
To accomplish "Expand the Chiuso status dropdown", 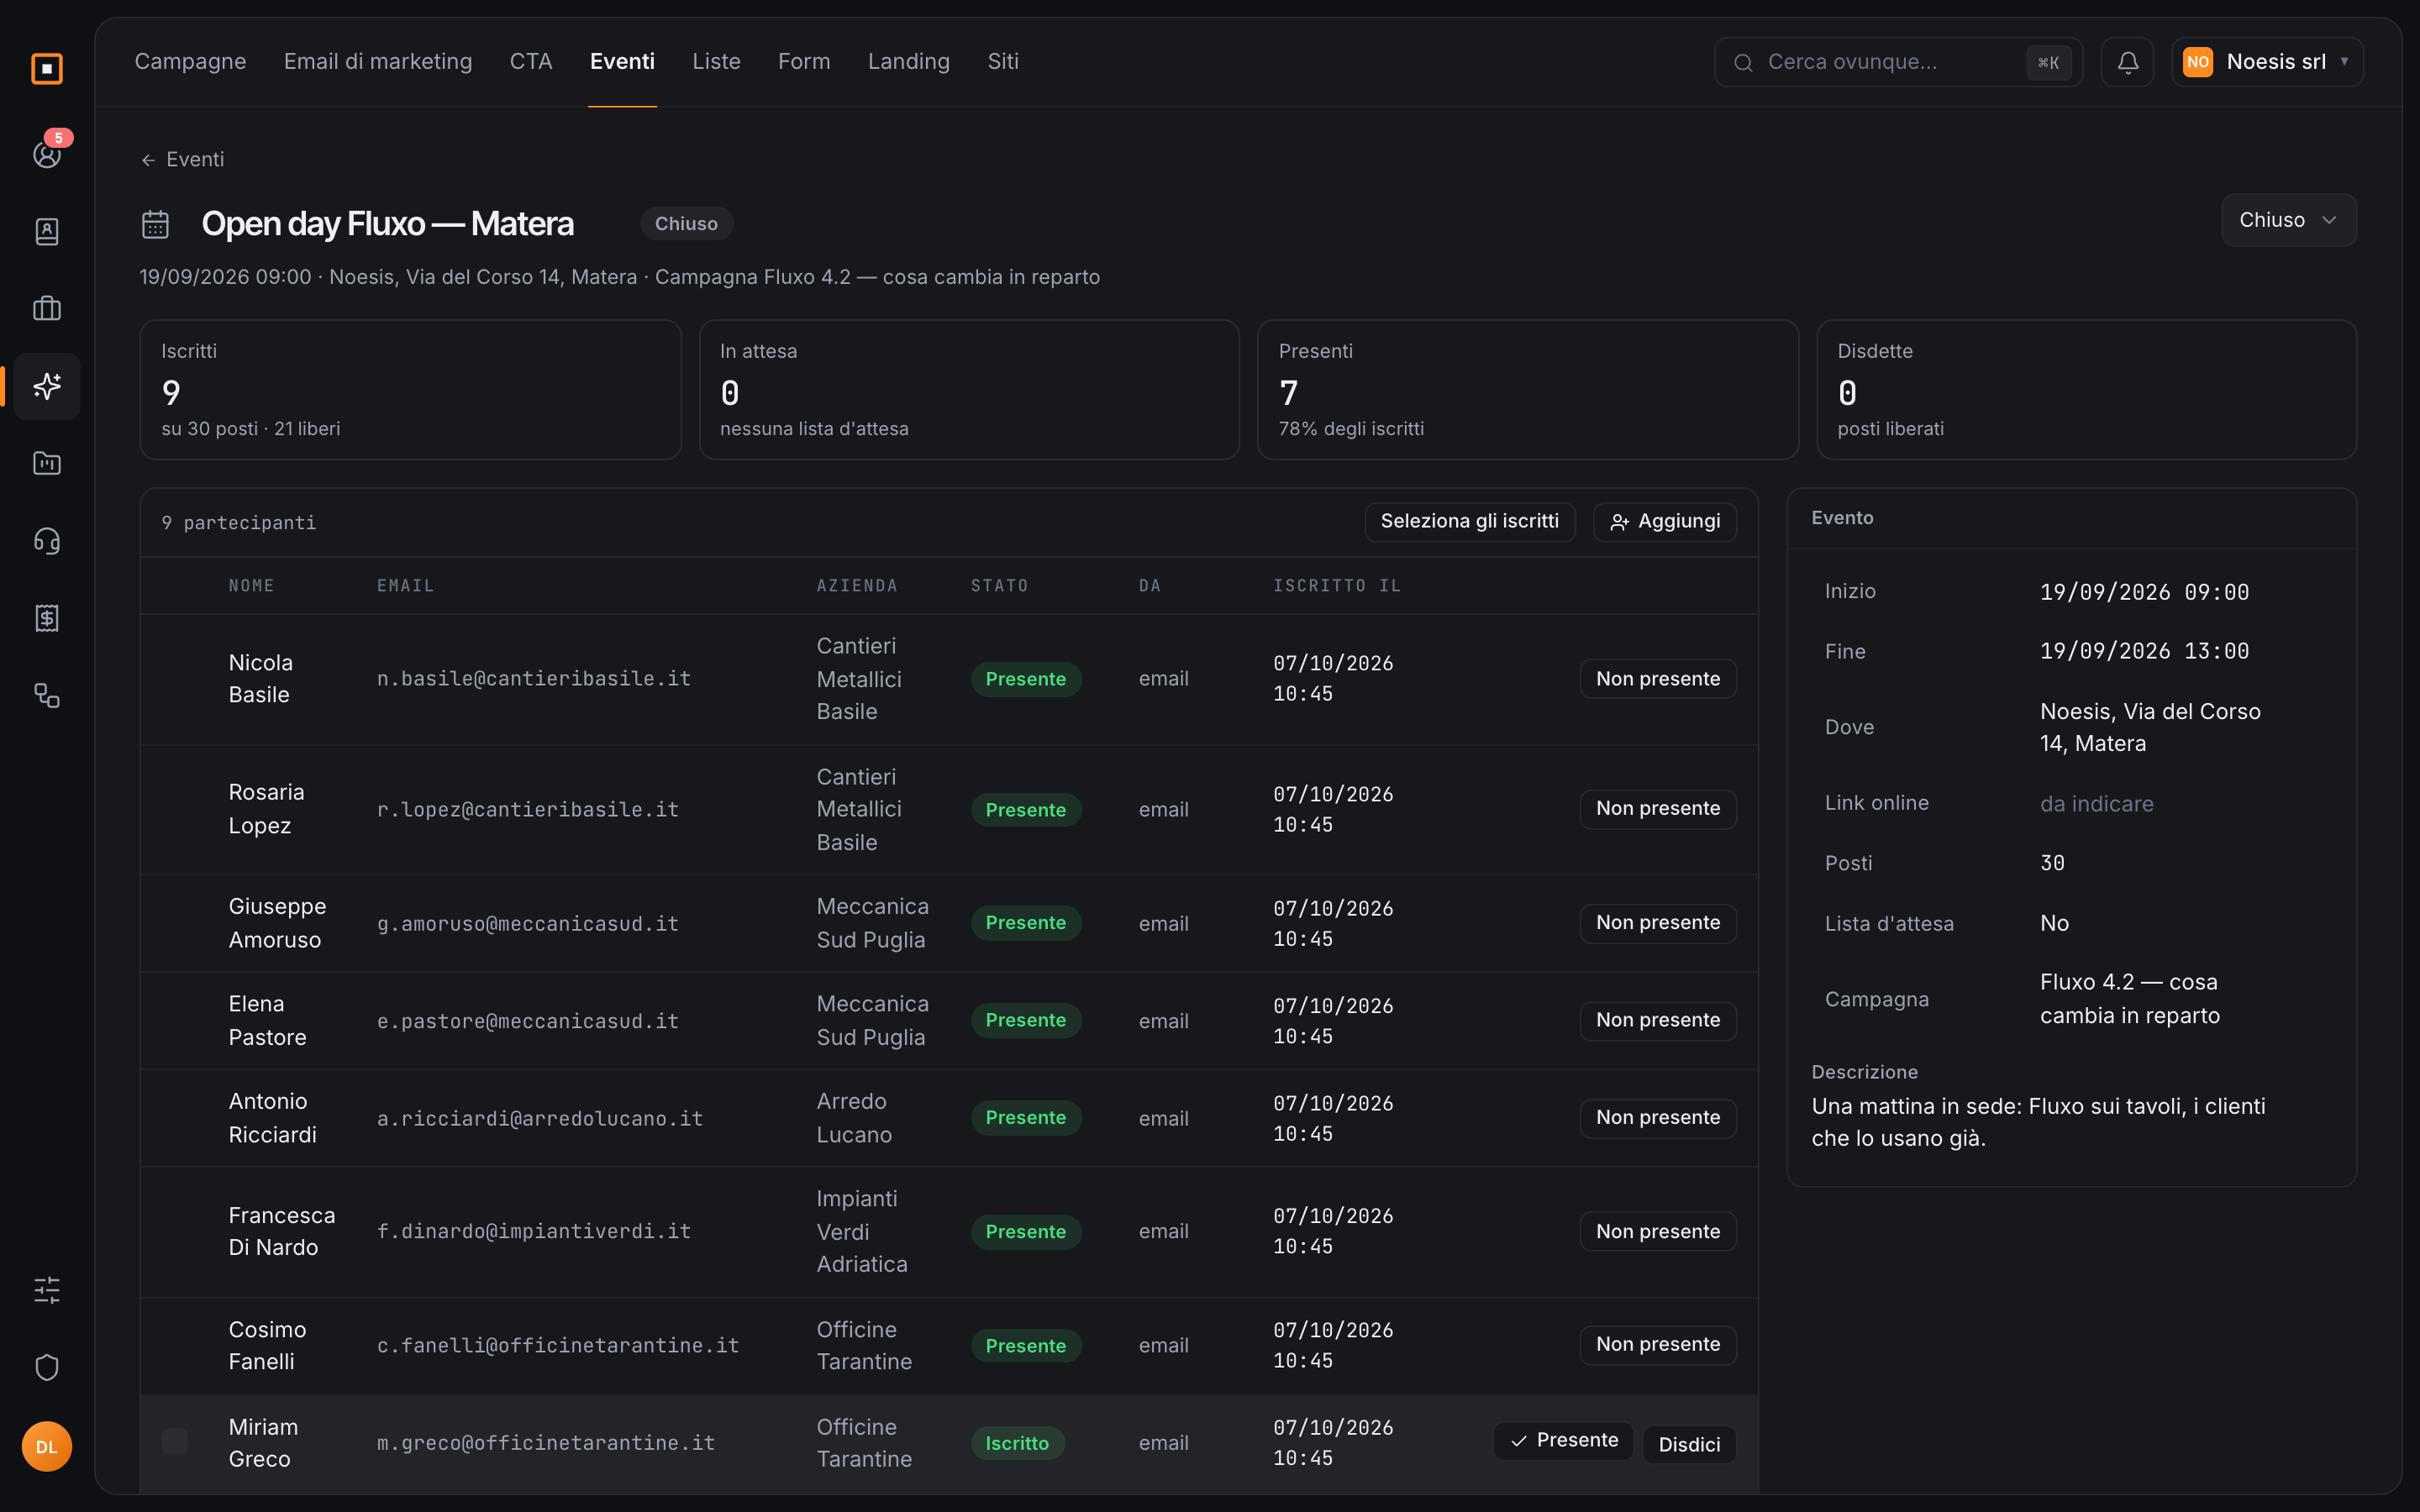I will pos(2288,220).
